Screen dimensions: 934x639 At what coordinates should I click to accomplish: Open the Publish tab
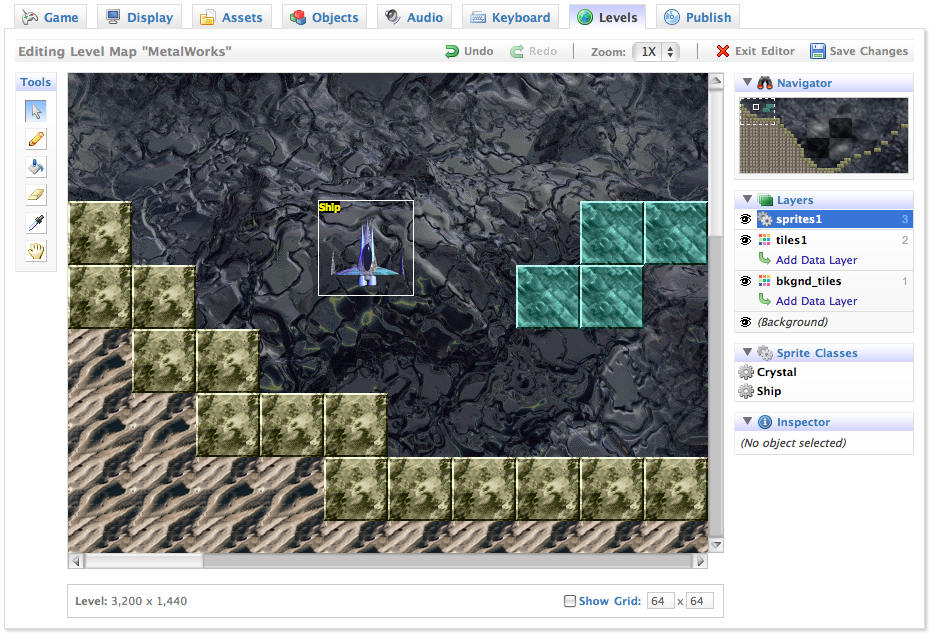pyautogui.click(x=697, y=17)
